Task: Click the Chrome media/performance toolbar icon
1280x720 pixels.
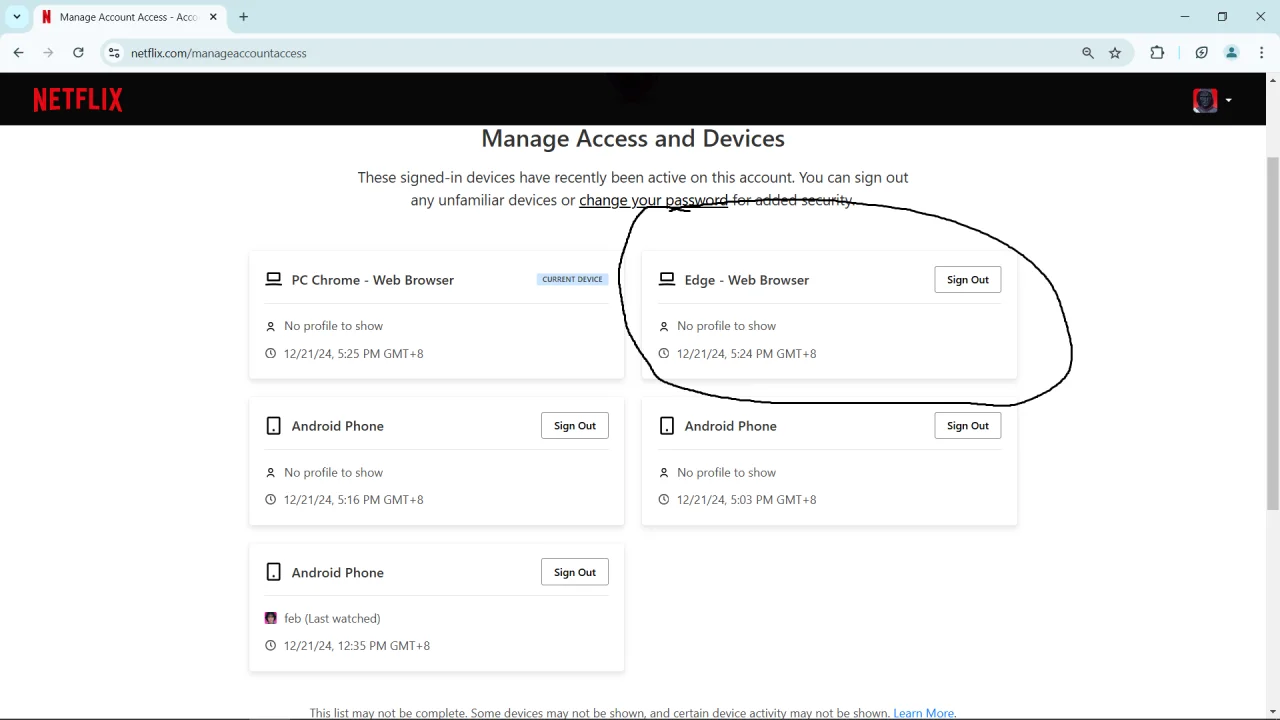Action: coord(1202,53)
